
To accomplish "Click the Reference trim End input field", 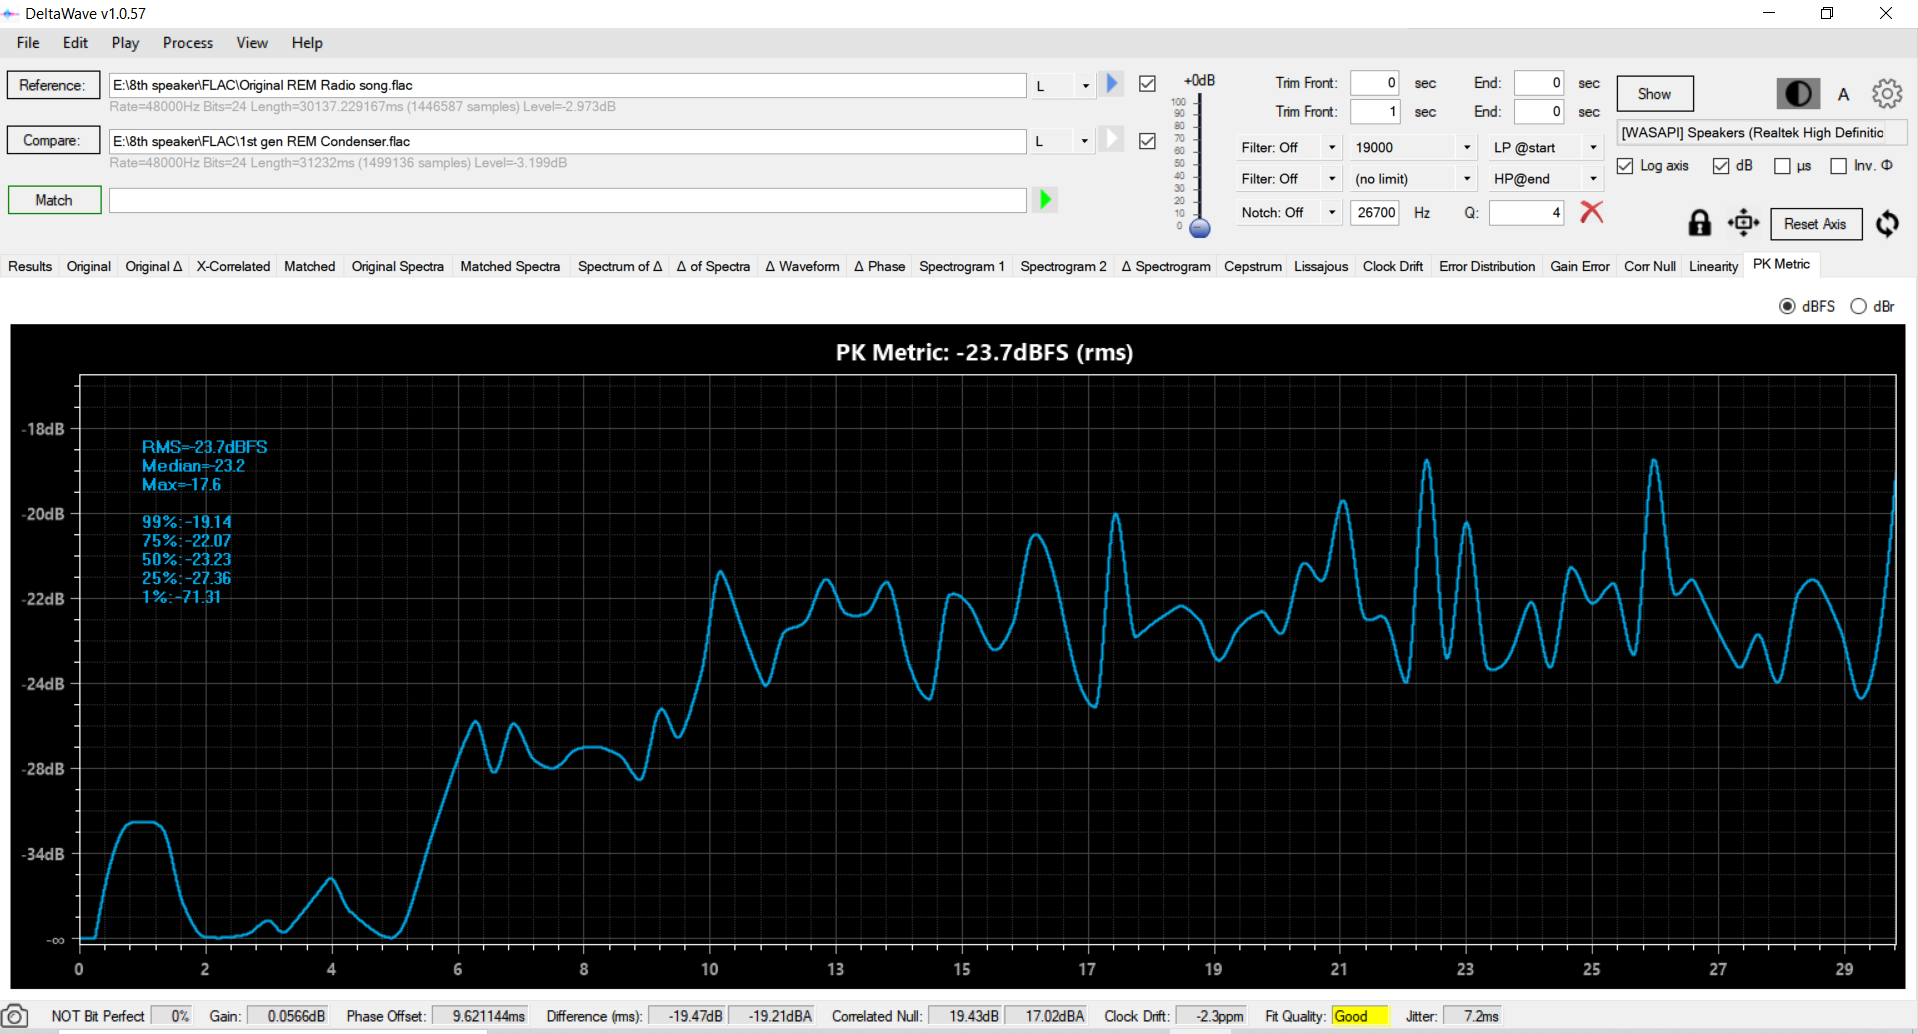I will [x=1538, y=83].
